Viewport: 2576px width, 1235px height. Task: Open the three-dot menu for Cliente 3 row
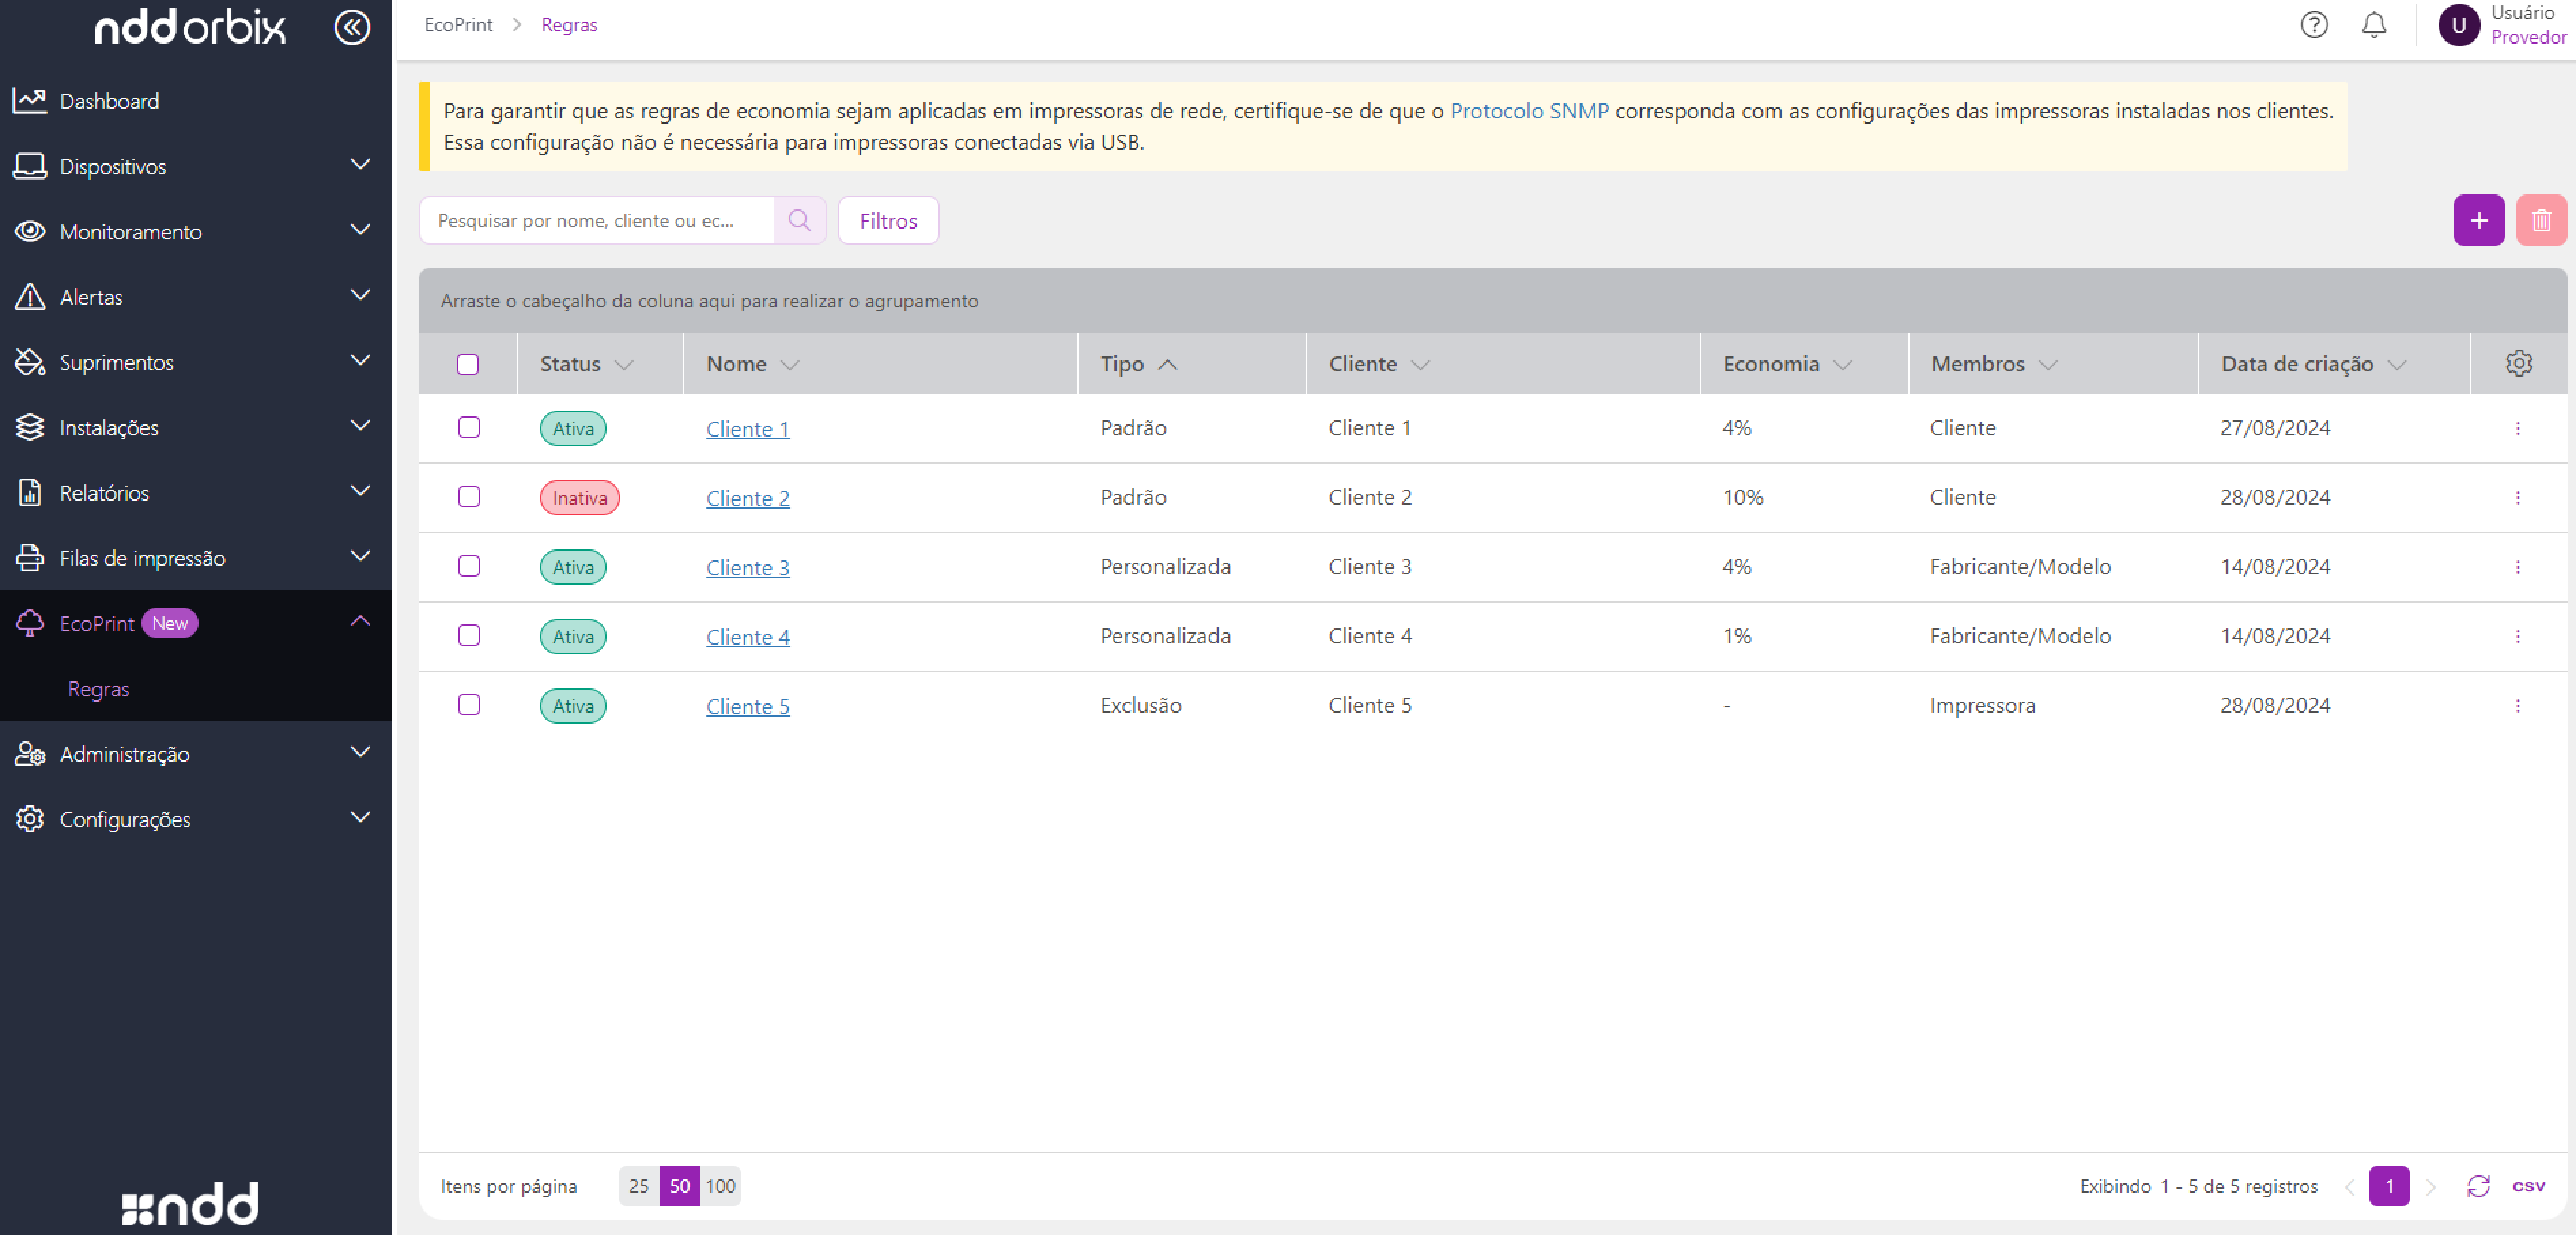[x=2517, y=567]
